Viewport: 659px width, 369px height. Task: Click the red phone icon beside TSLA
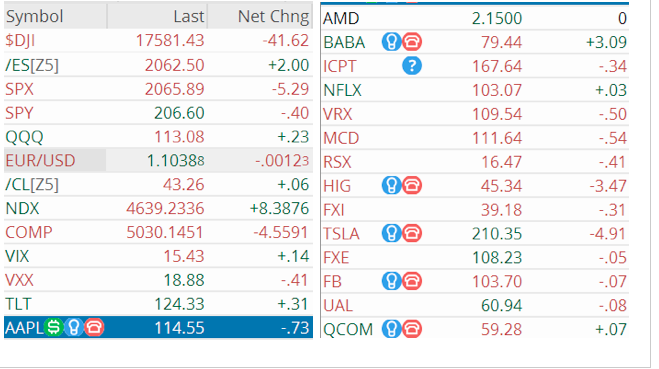[412, 234]
